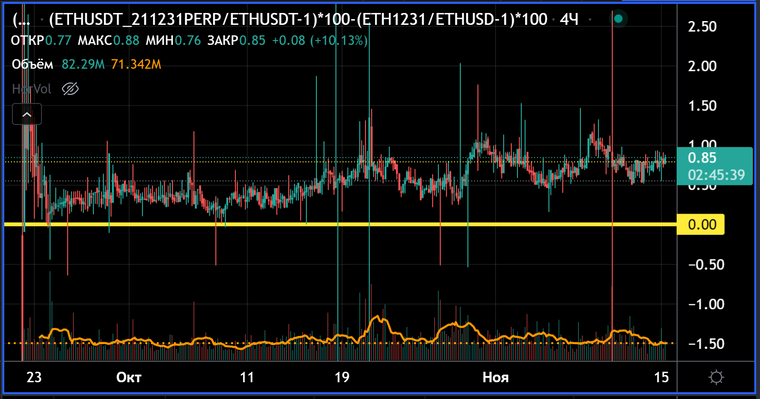This screenshot has height=399, width=760.
Task: Click the 2.50 price scale label
Action: (702, 26)
